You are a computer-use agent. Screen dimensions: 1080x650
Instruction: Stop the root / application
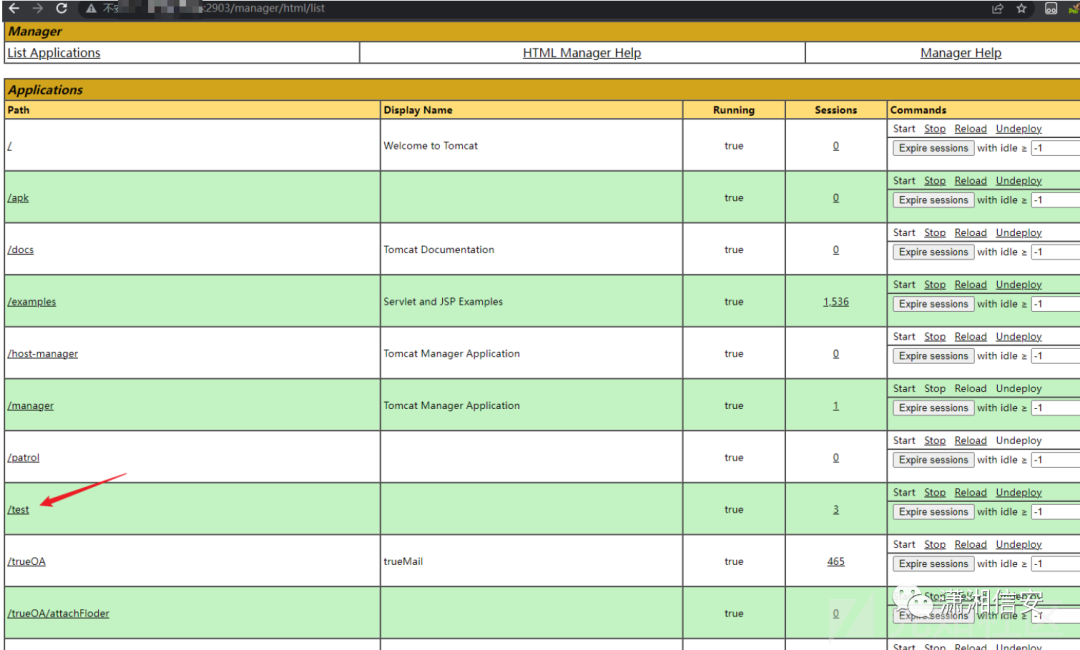935,129
